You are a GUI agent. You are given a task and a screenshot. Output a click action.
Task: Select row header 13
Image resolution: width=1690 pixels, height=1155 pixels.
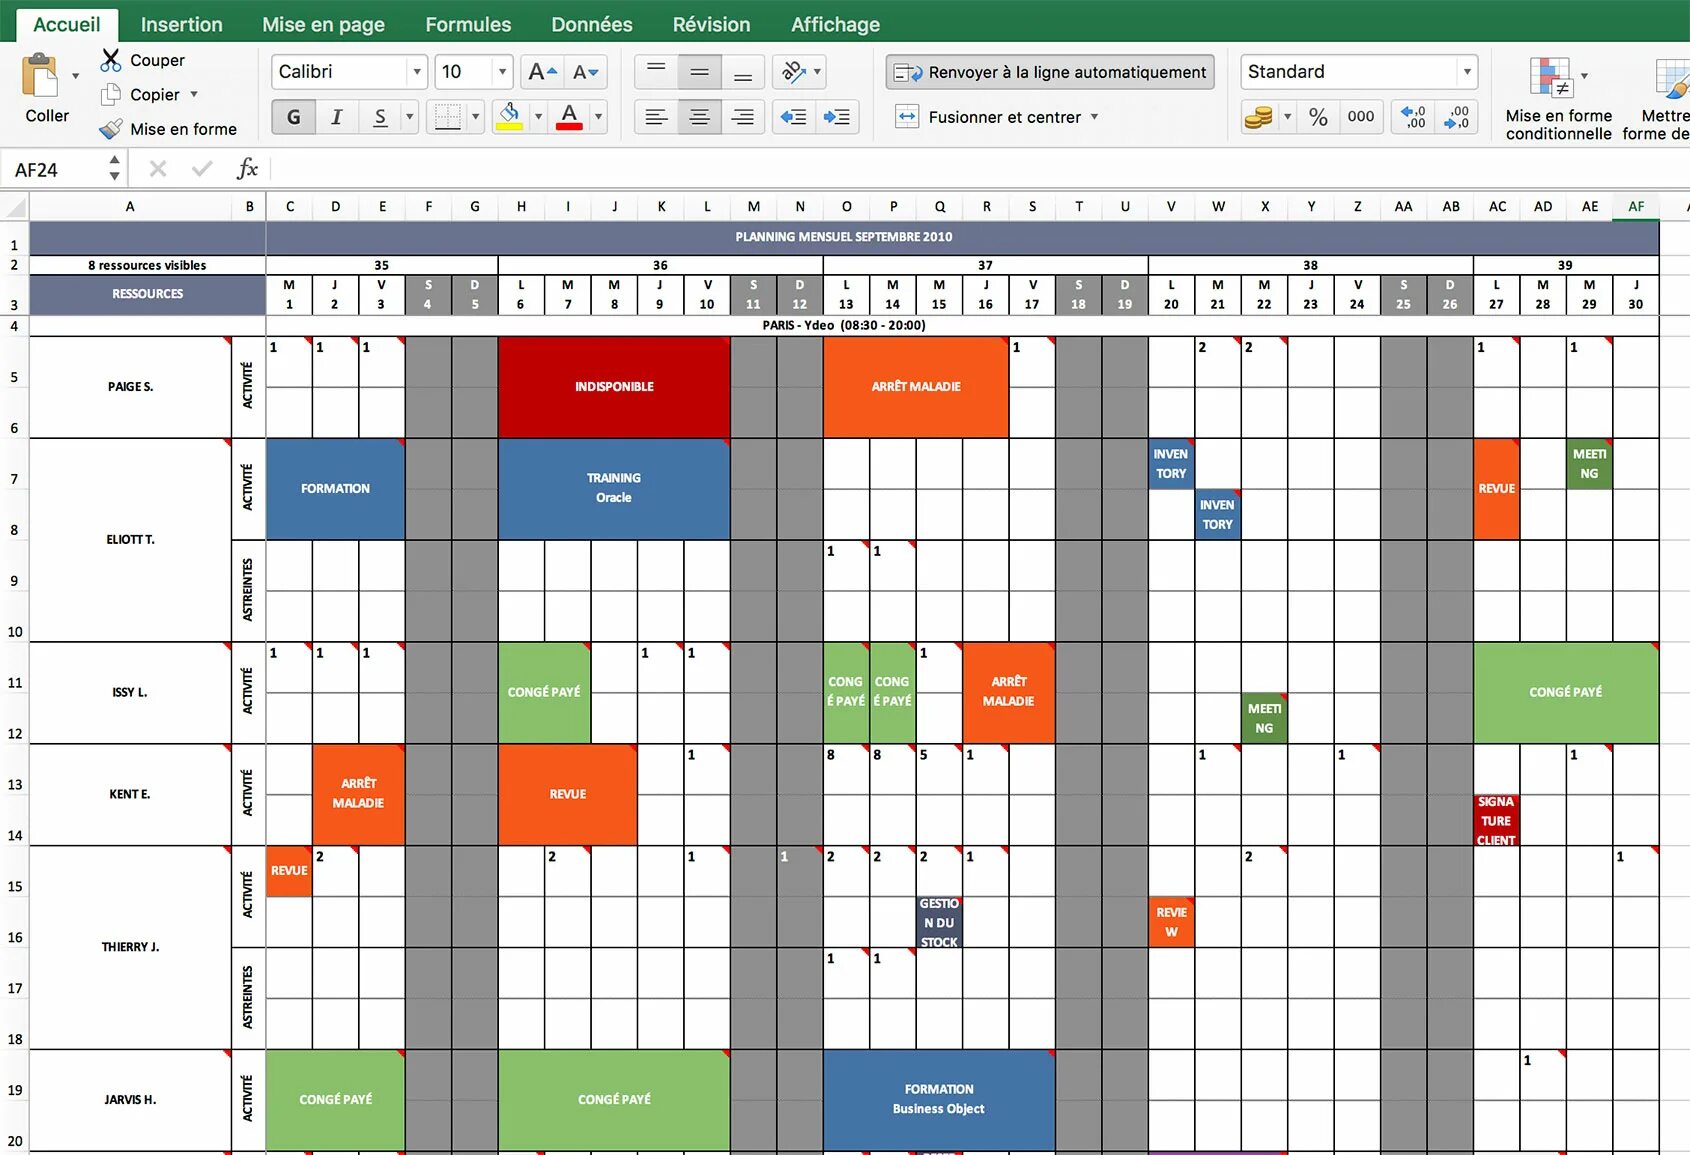point(15,784)
